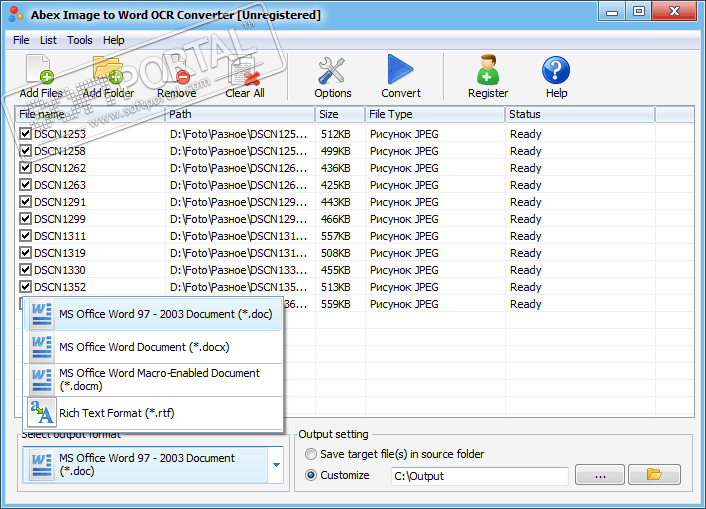706x509 pixels.
Task: Click the app logo in the title bar
Action: (x=15, y=14)
